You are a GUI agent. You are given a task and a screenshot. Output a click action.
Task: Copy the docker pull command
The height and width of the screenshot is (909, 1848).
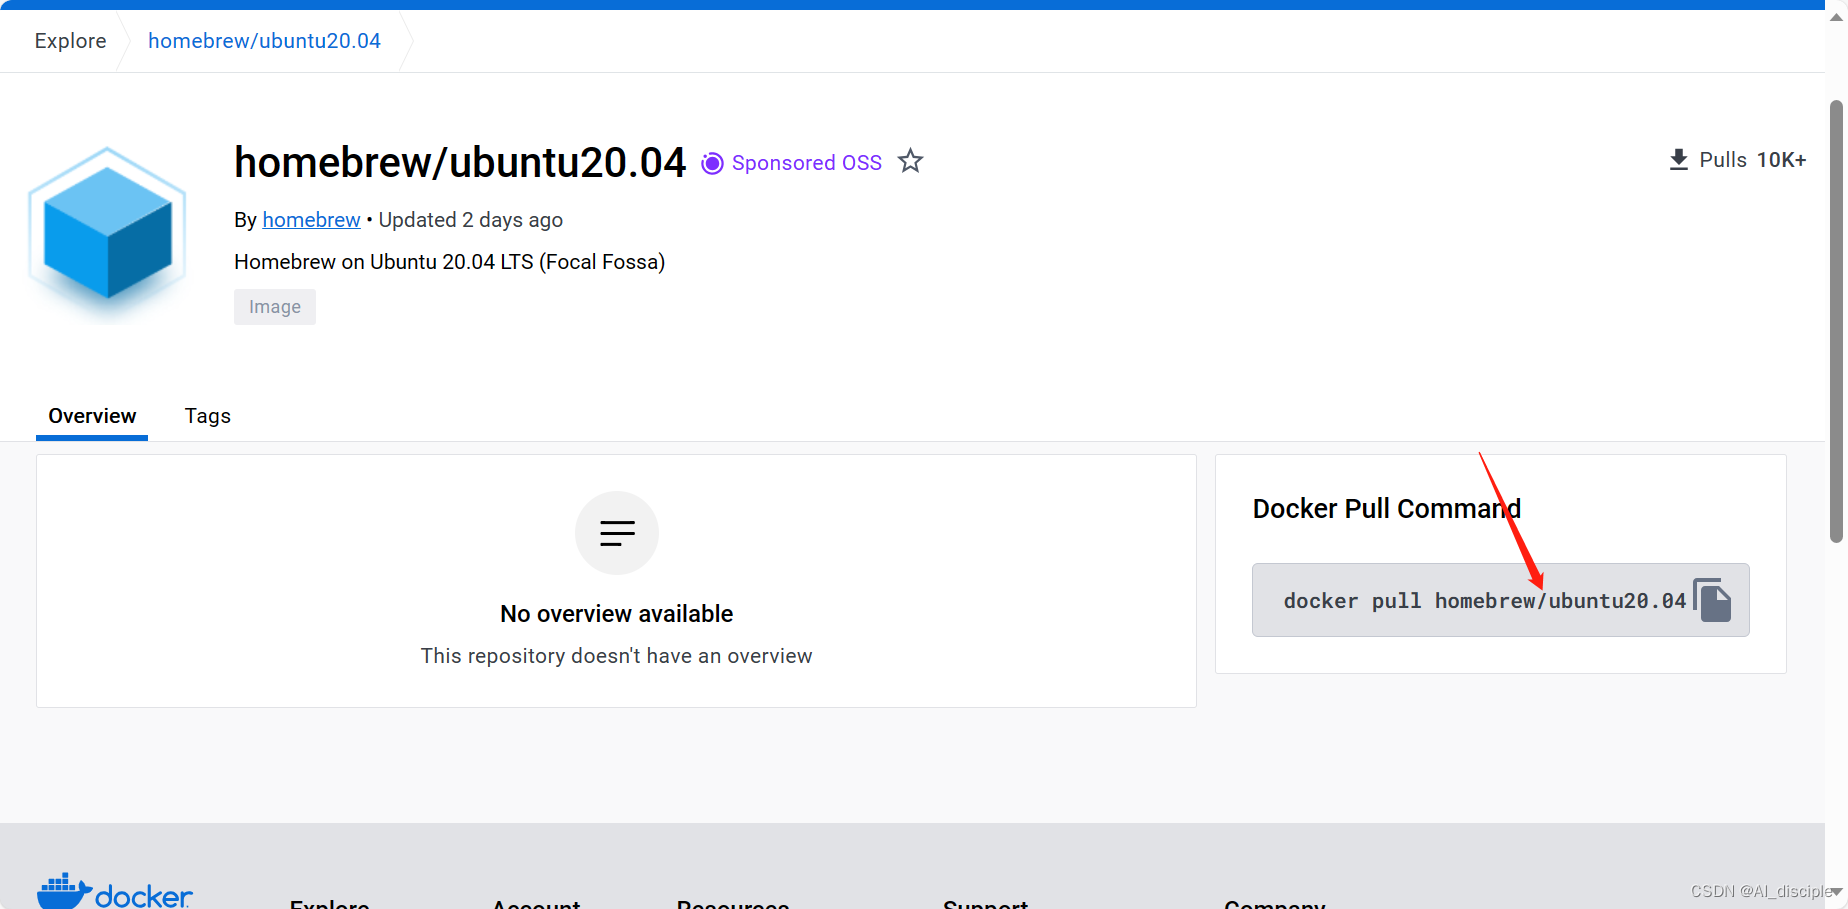click(1713, 600)
